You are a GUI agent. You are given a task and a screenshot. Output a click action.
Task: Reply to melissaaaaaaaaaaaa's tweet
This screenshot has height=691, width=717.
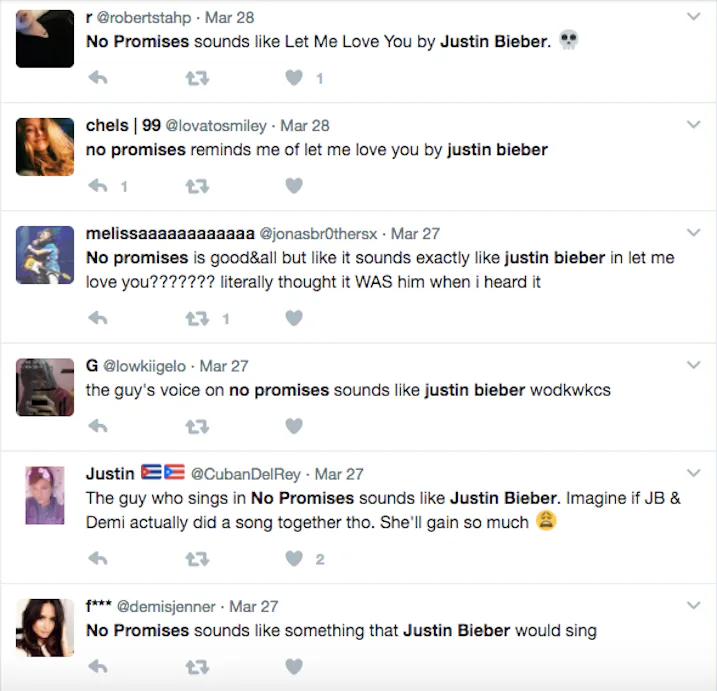pyautogui.click(x=97, y=318)
